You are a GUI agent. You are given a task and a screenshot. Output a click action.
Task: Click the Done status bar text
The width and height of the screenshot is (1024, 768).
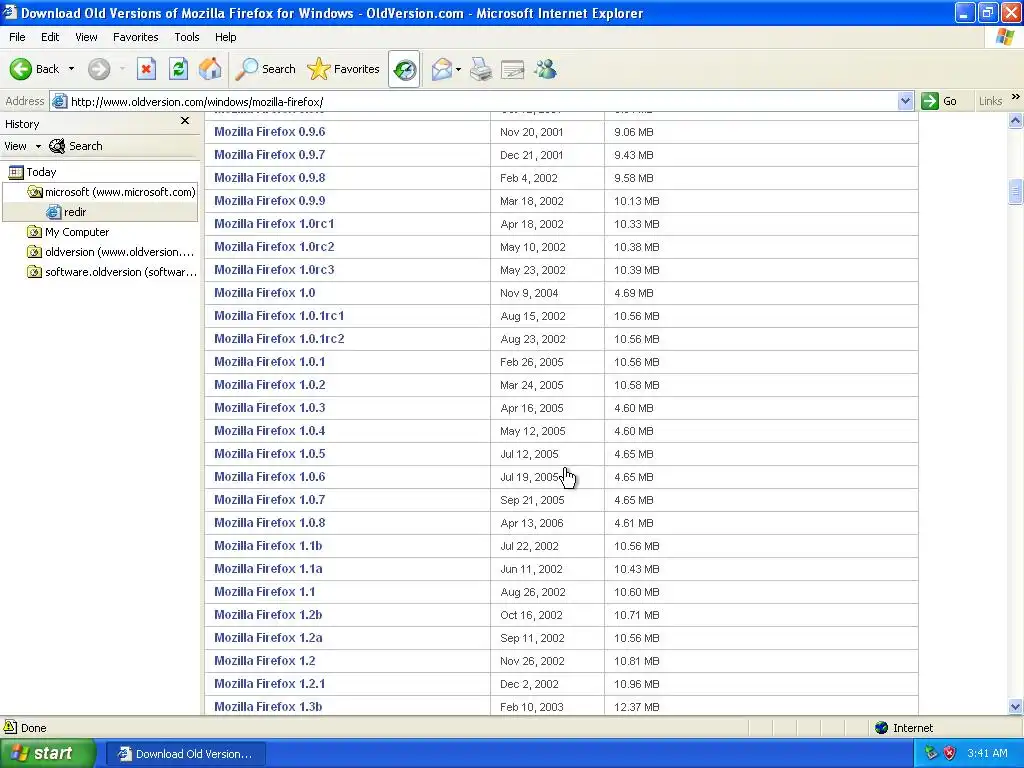pos(33,728)
